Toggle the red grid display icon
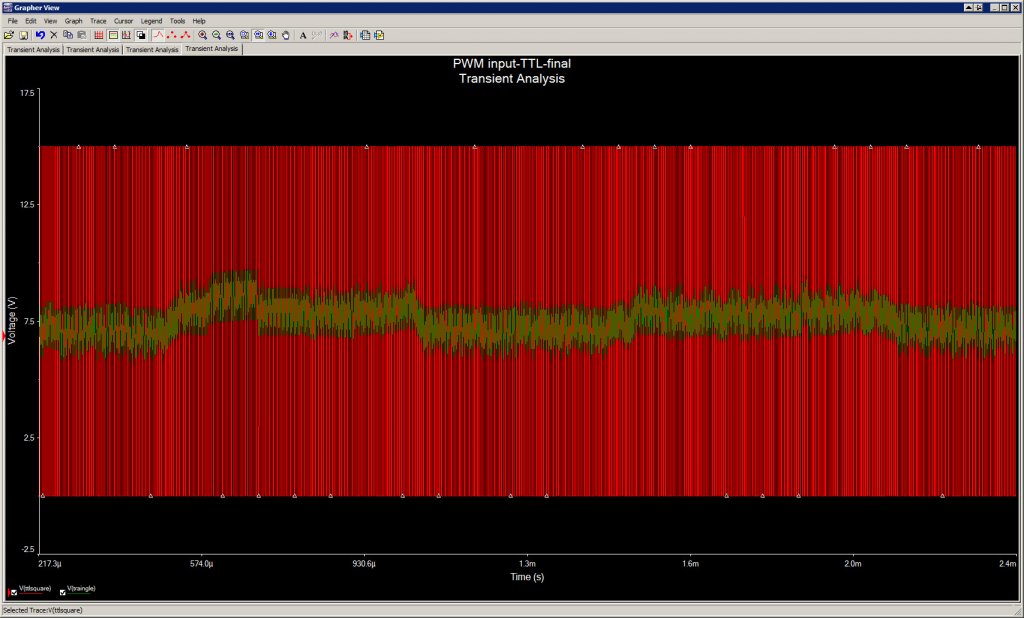1024x618 pixels. click(x=99, y=35)
